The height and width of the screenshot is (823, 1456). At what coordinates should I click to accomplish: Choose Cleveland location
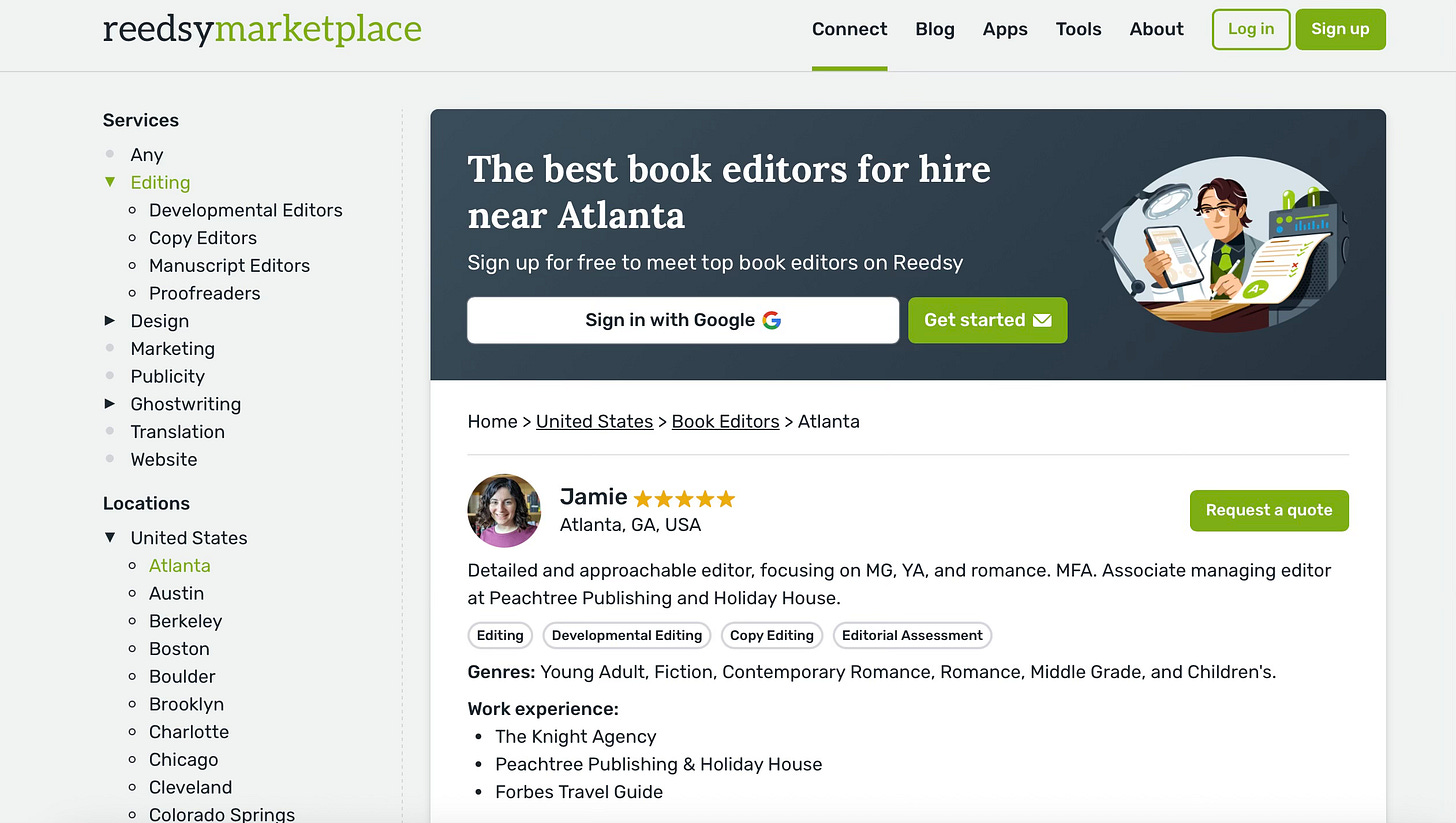(190, 787)
